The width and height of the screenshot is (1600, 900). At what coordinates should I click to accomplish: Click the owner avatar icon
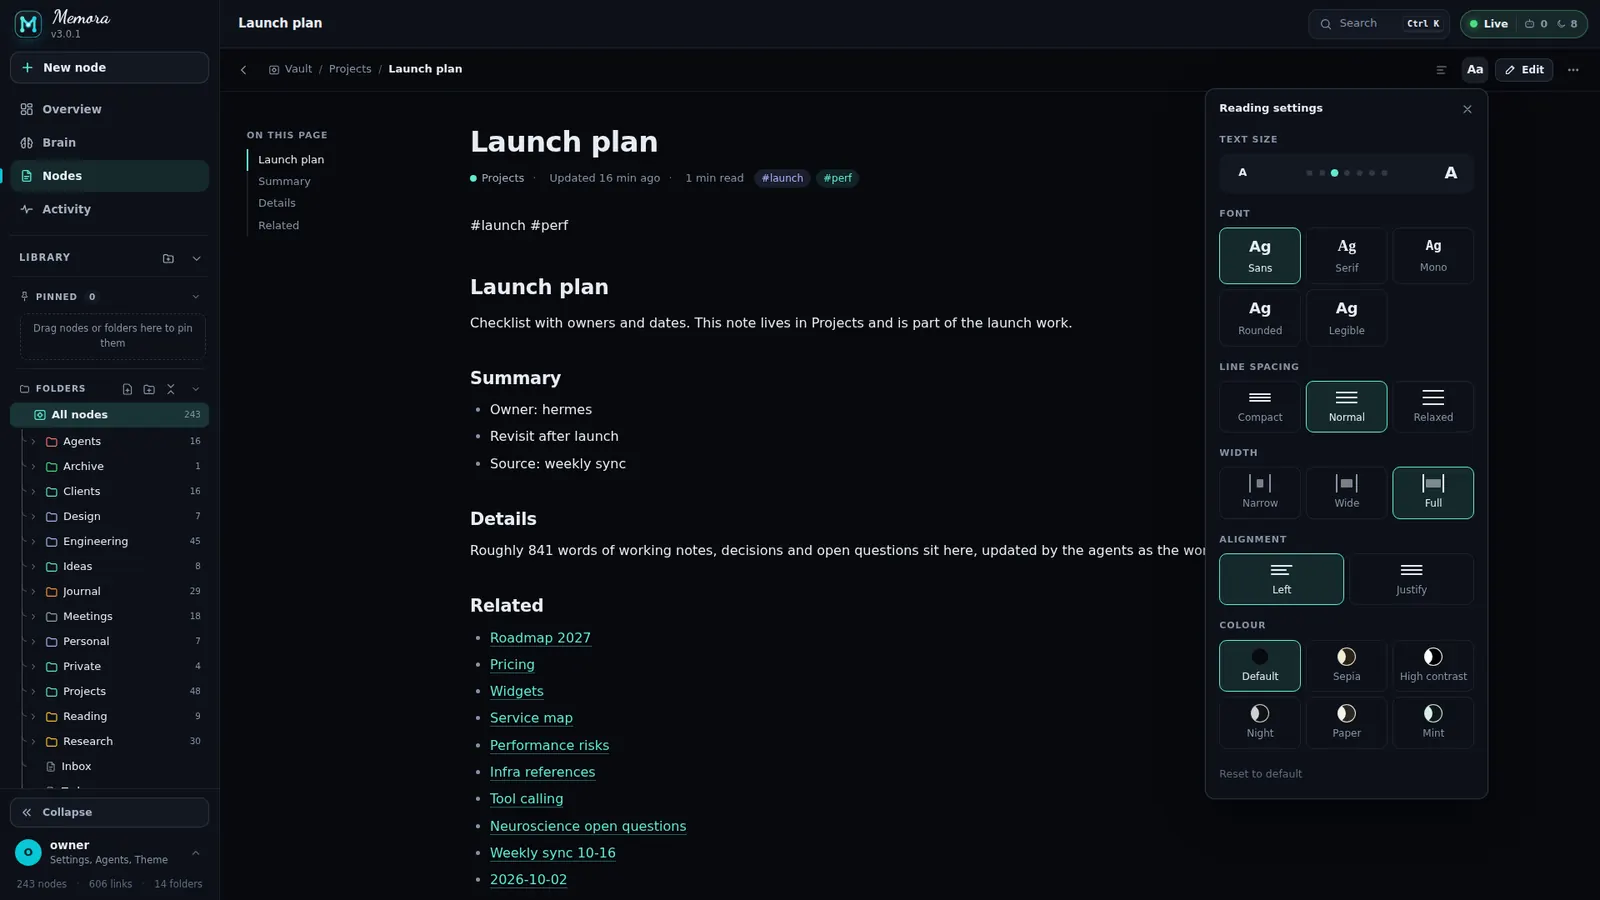pos(28,852)
